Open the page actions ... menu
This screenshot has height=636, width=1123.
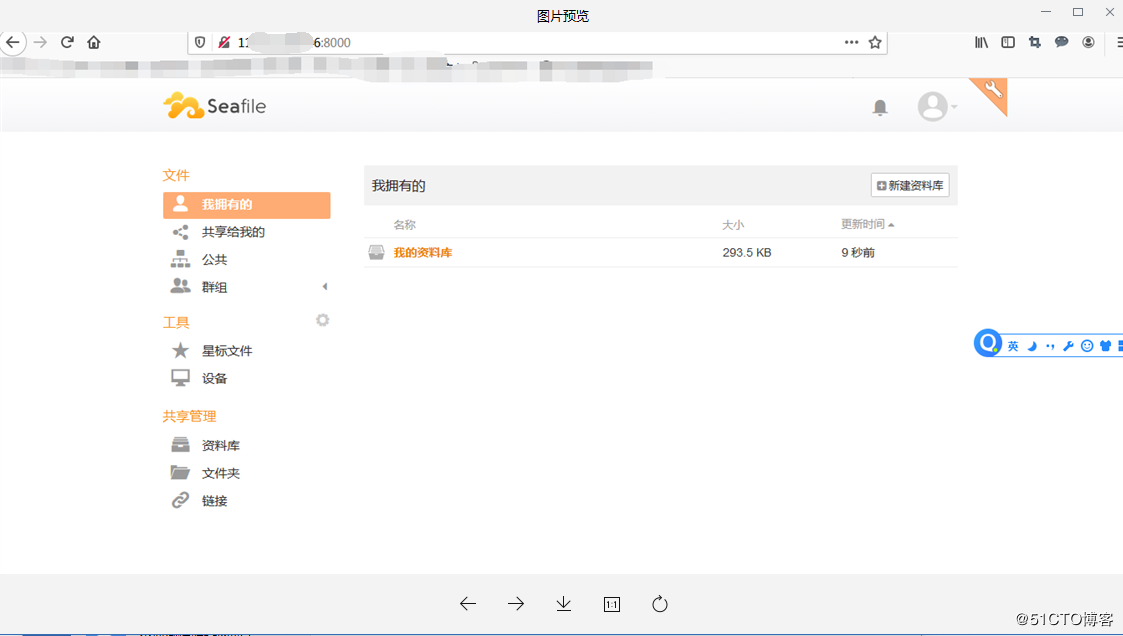coord(851,43)
